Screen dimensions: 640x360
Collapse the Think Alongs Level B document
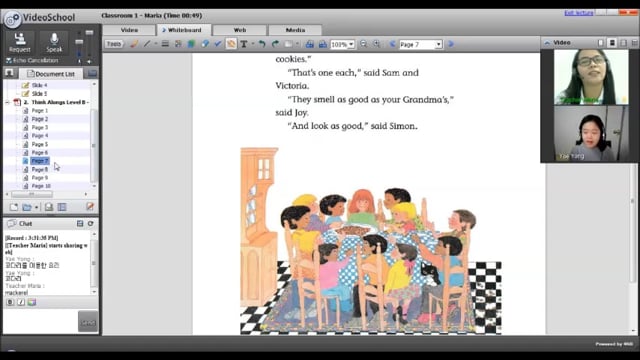[x=7, y=102]
